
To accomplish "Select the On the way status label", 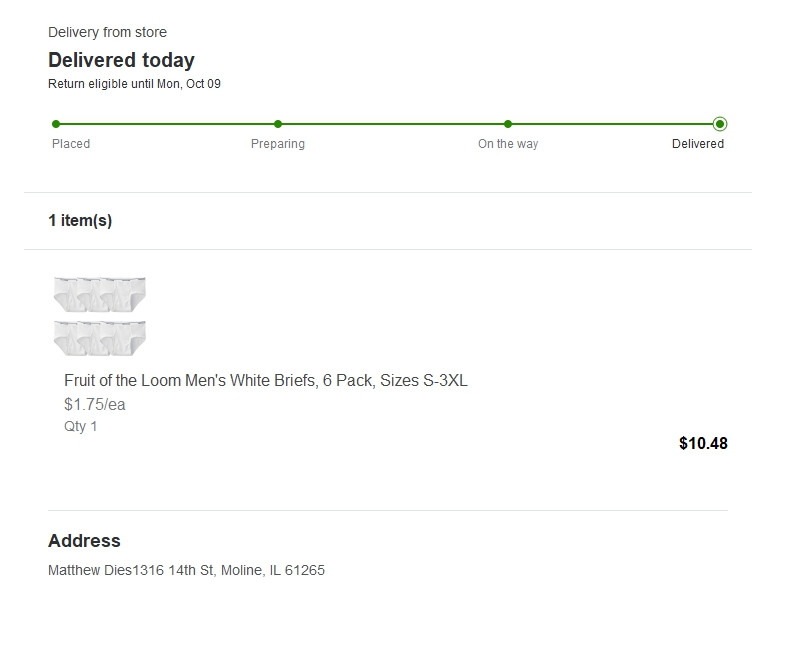I will [508, 144].
